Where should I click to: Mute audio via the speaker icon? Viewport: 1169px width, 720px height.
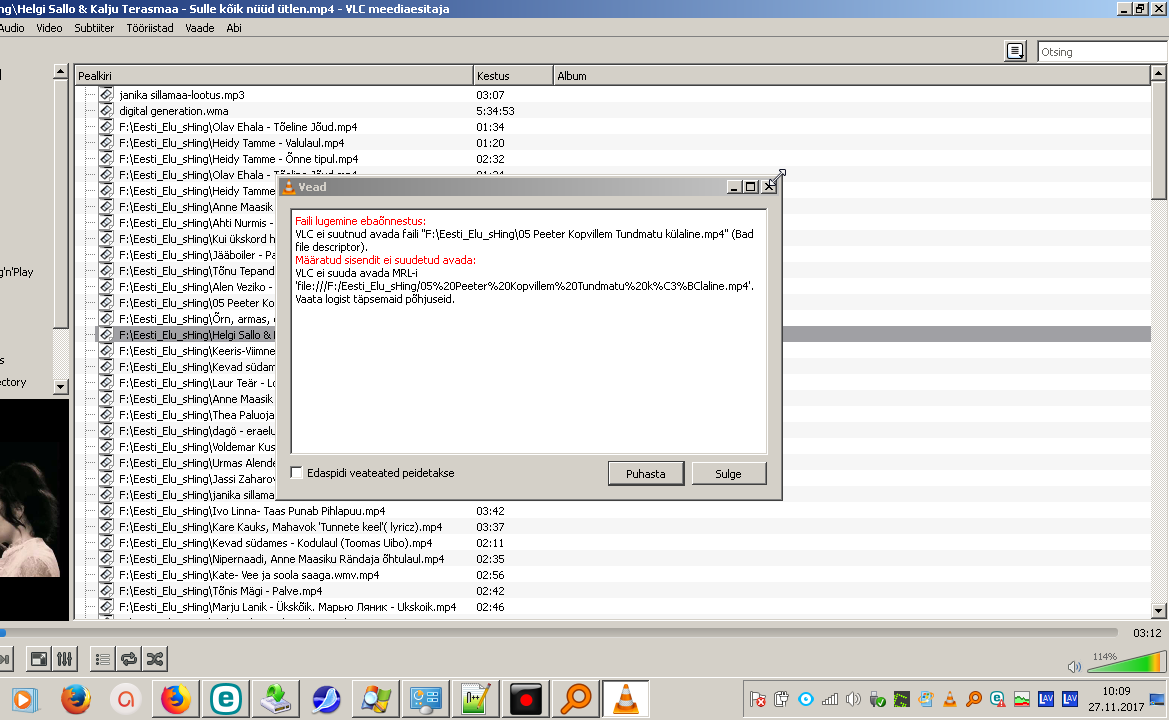click(1074, 666)
